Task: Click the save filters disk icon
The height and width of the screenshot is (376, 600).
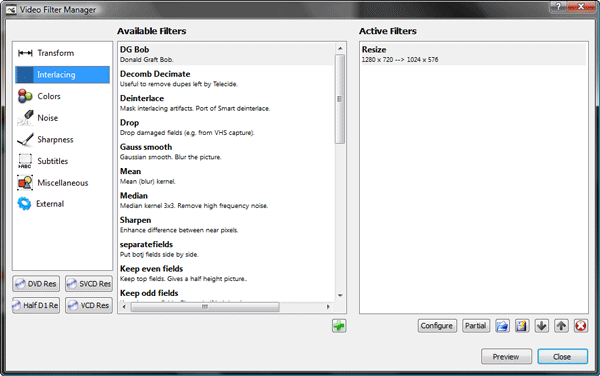Action: pos(522,326)
